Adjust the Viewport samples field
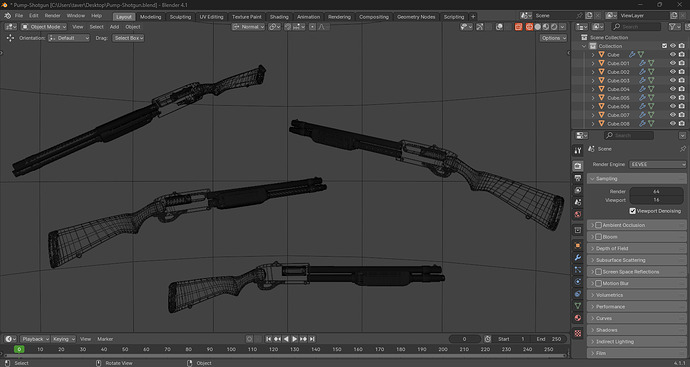Image resolution: width=690 pixels, height=367 pixels. [x=656, y=200]
